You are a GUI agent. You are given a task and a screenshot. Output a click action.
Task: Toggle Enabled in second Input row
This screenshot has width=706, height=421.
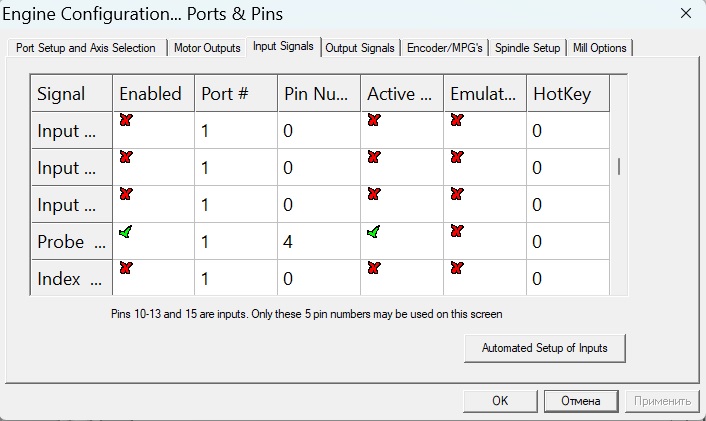pos(126,157)
